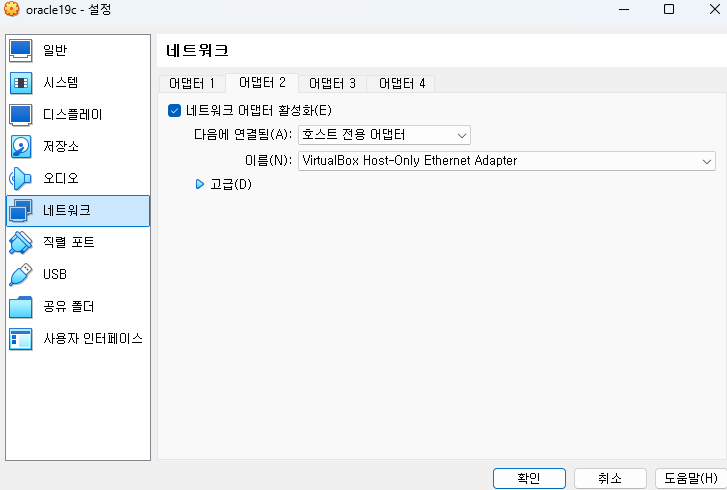Click the 시스템 label in the sidebar
This screenshot has width=727, height=490.
point(61,83)
